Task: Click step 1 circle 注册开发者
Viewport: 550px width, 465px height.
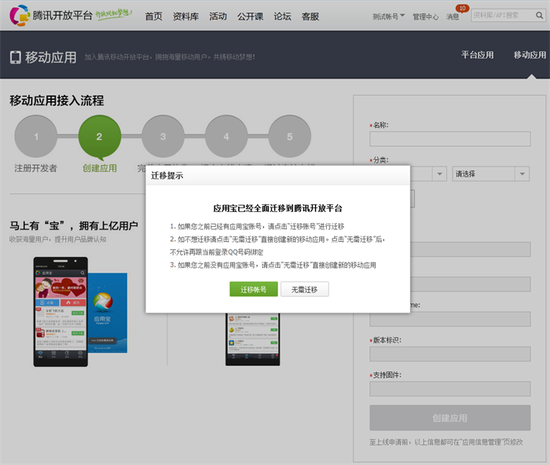Action: pyautogui.click(x=36, y=136)
